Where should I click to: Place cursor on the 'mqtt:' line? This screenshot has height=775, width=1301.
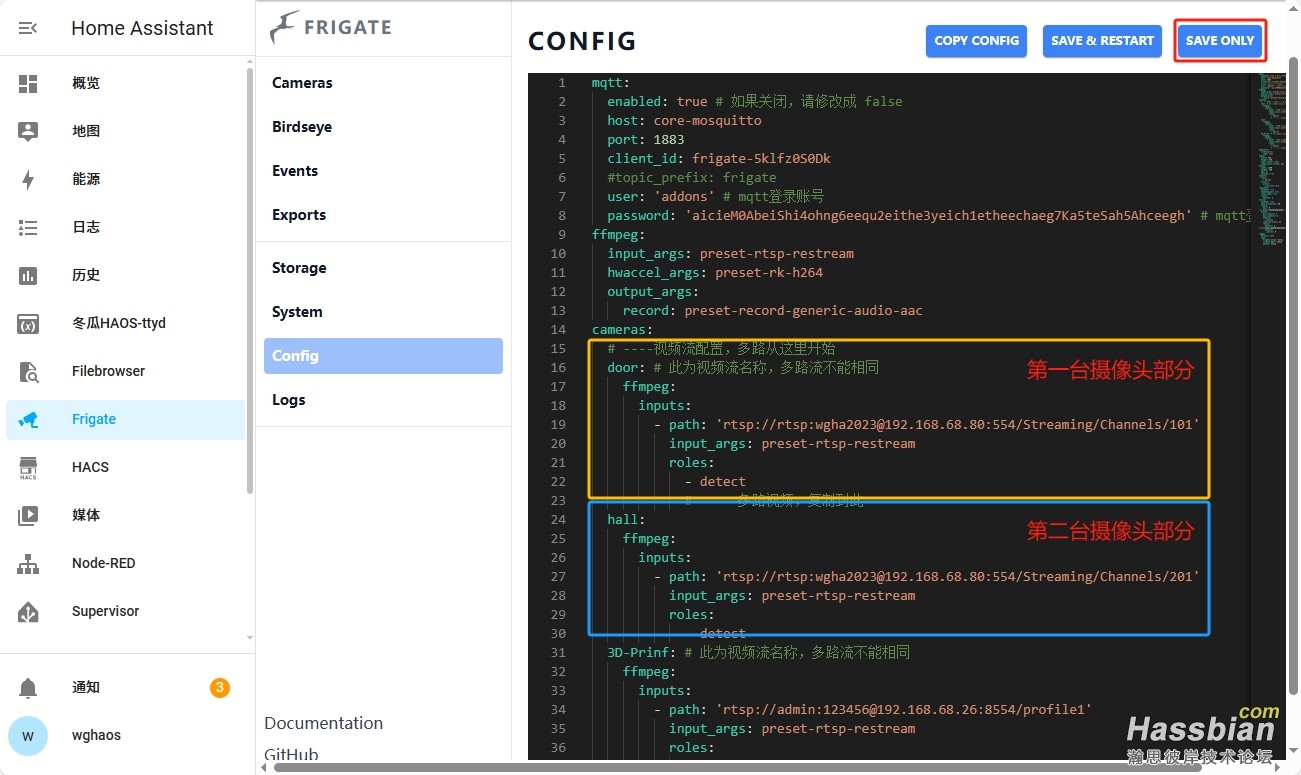point(610,83)
